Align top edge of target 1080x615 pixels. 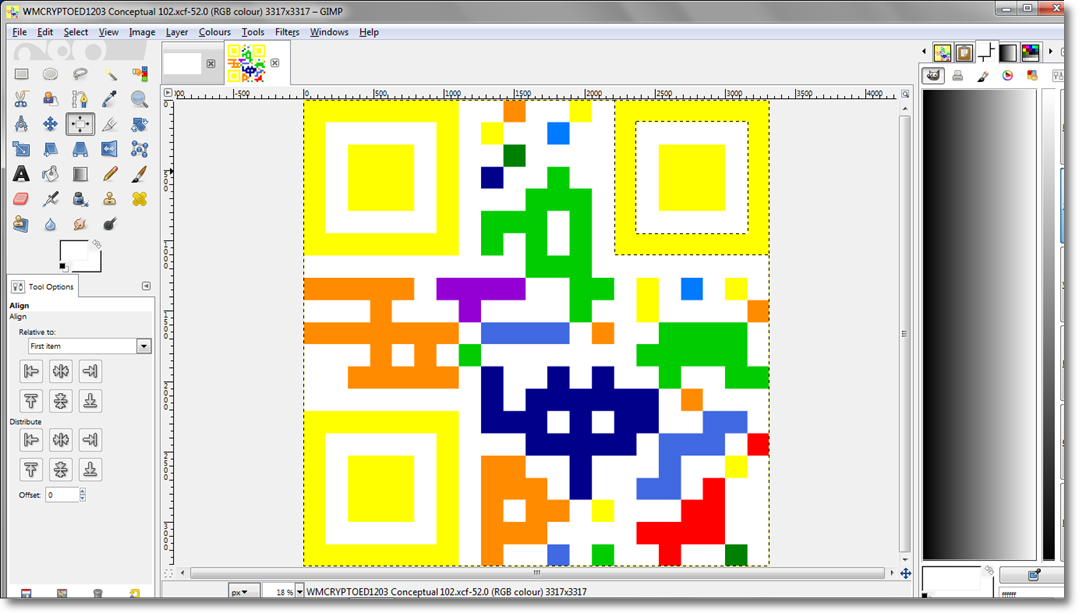pyautogui.click(x=31, y=401)
